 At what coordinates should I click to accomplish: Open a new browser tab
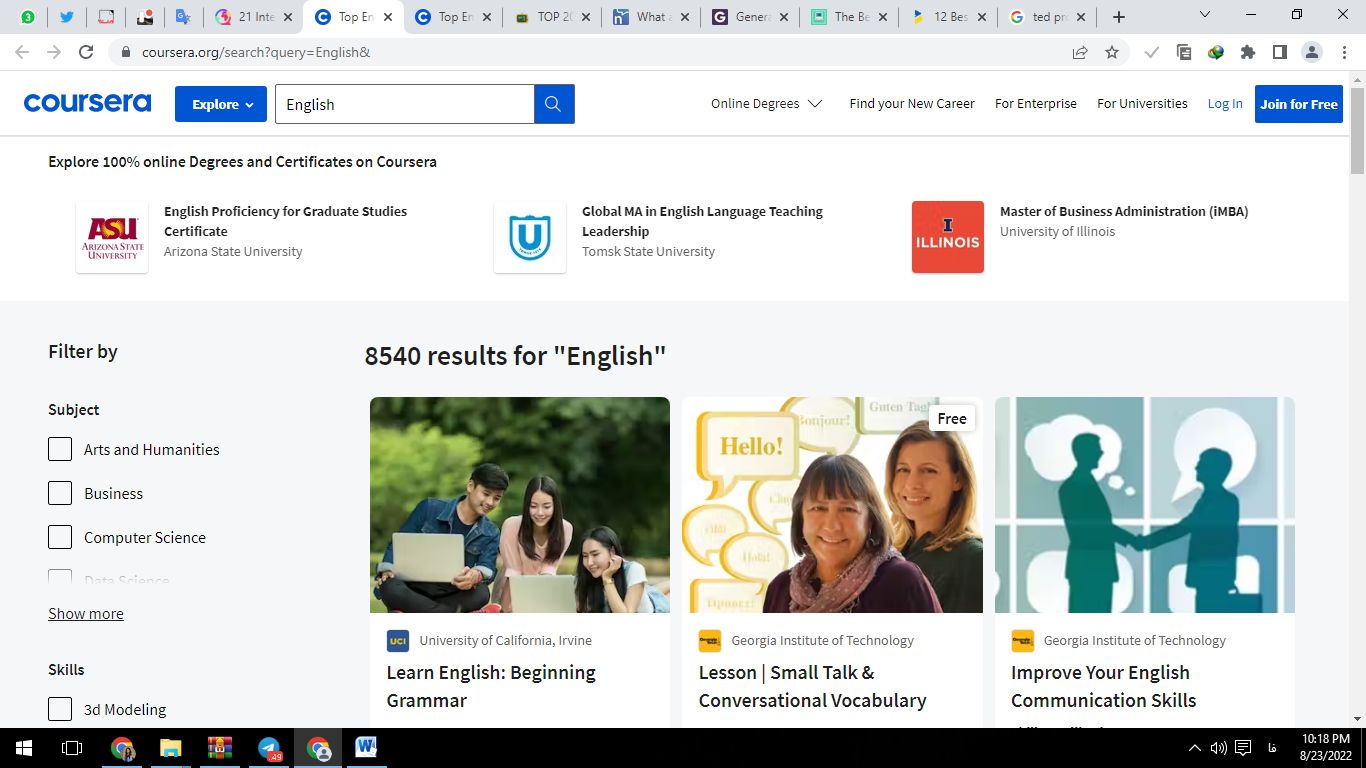coord(1119,17)
